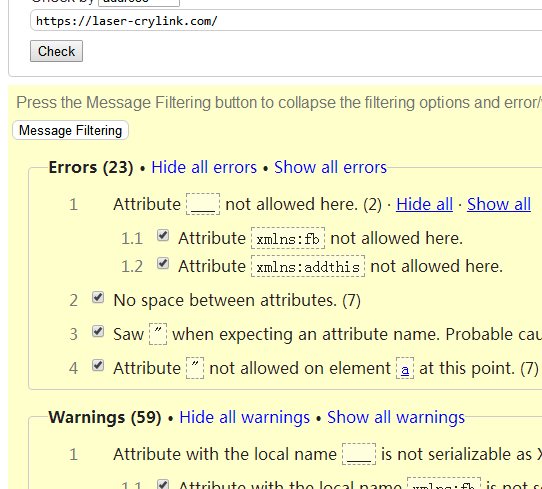Click the Check button
The image size is (542, 489).
click(56, 51)
